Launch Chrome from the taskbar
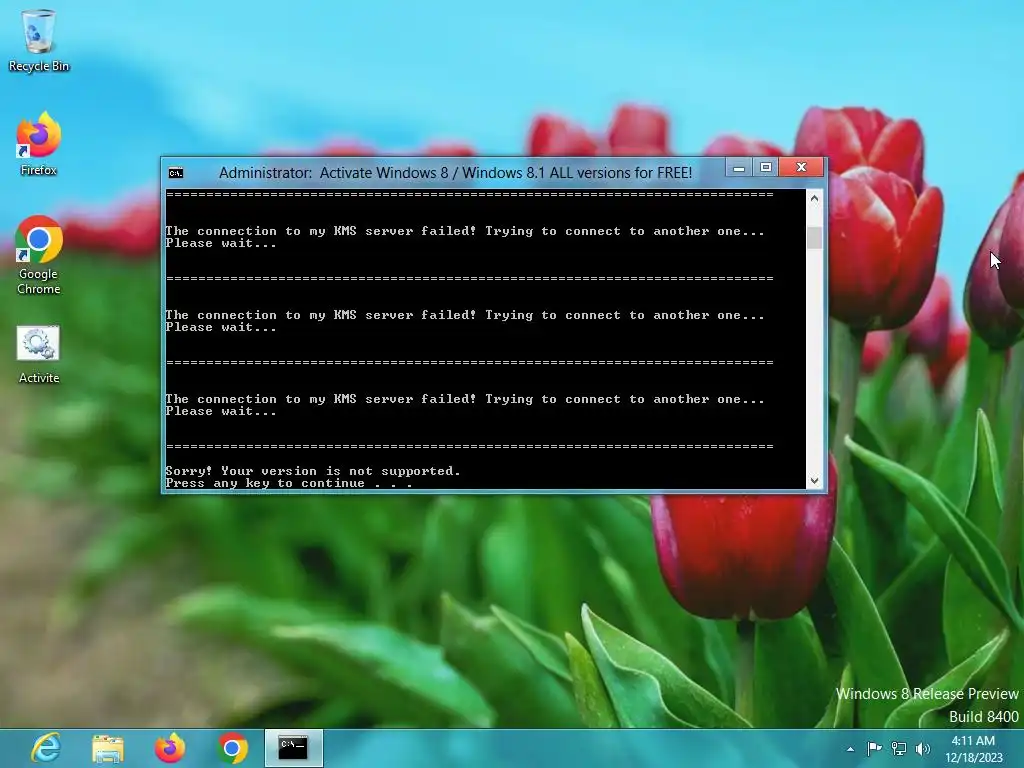 pyautogui.click(x=232, y=748)
